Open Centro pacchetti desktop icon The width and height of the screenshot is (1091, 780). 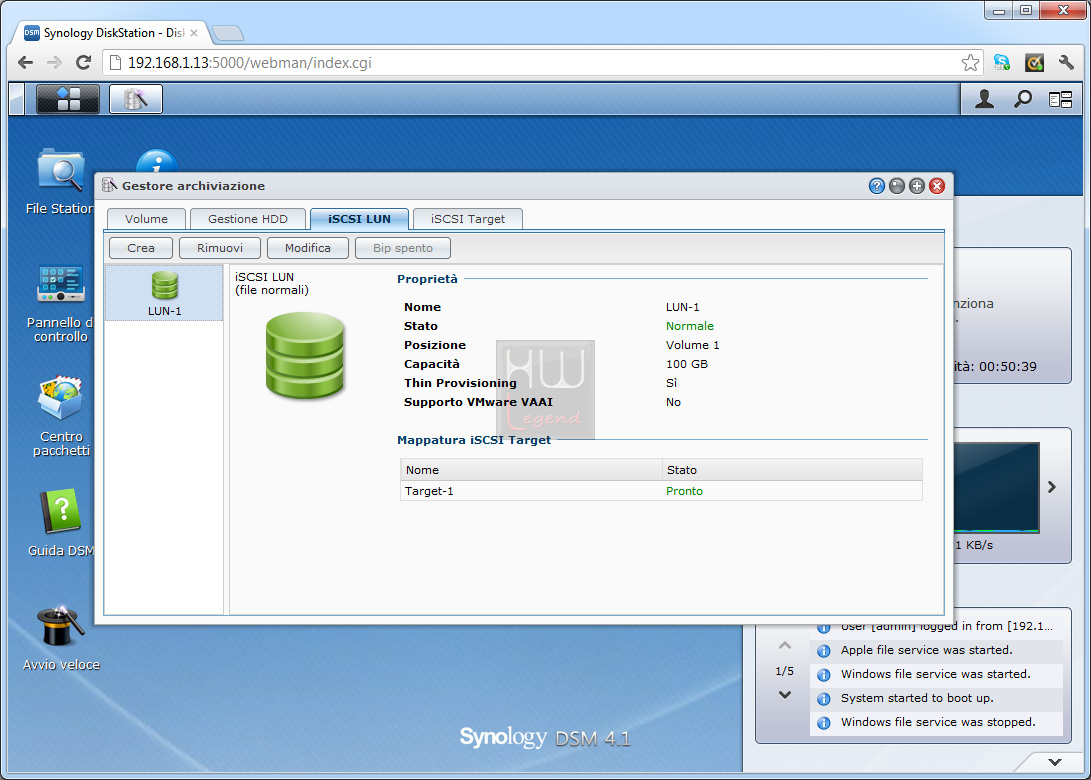click(x=61, y=417)
